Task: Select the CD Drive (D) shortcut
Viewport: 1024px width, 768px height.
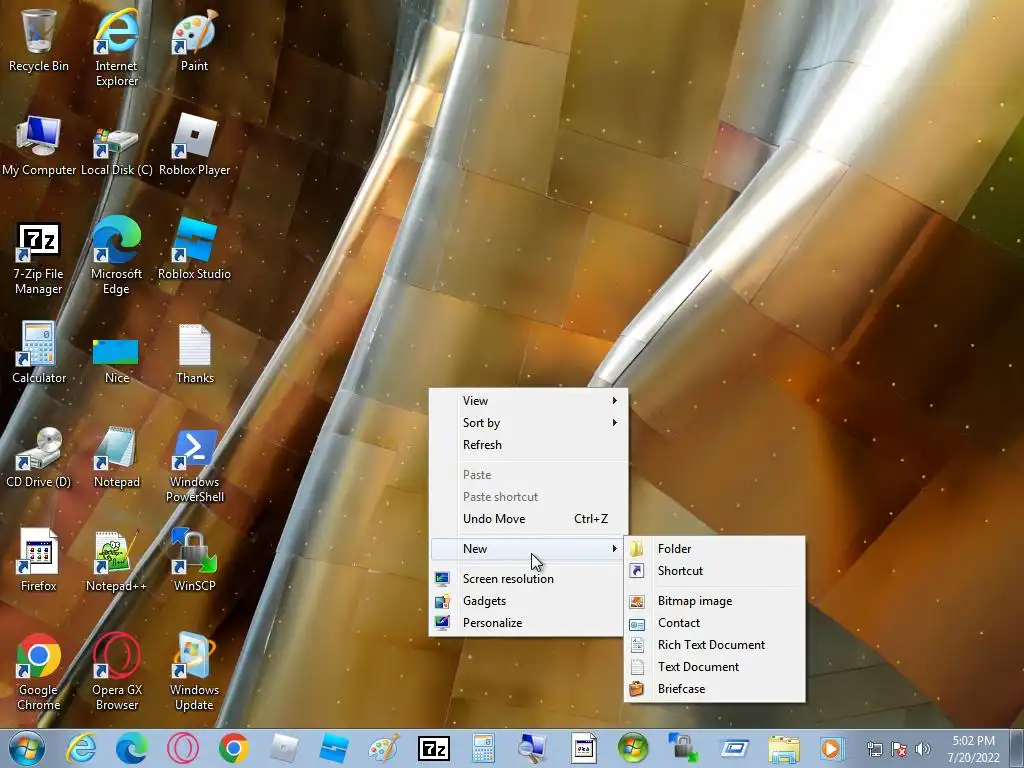Action: pyautogui.click(x=39, y=457)
